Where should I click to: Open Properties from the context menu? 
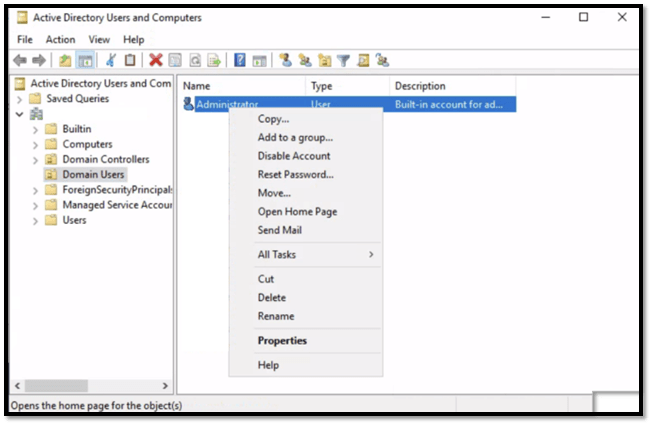[x=306, y=341]
